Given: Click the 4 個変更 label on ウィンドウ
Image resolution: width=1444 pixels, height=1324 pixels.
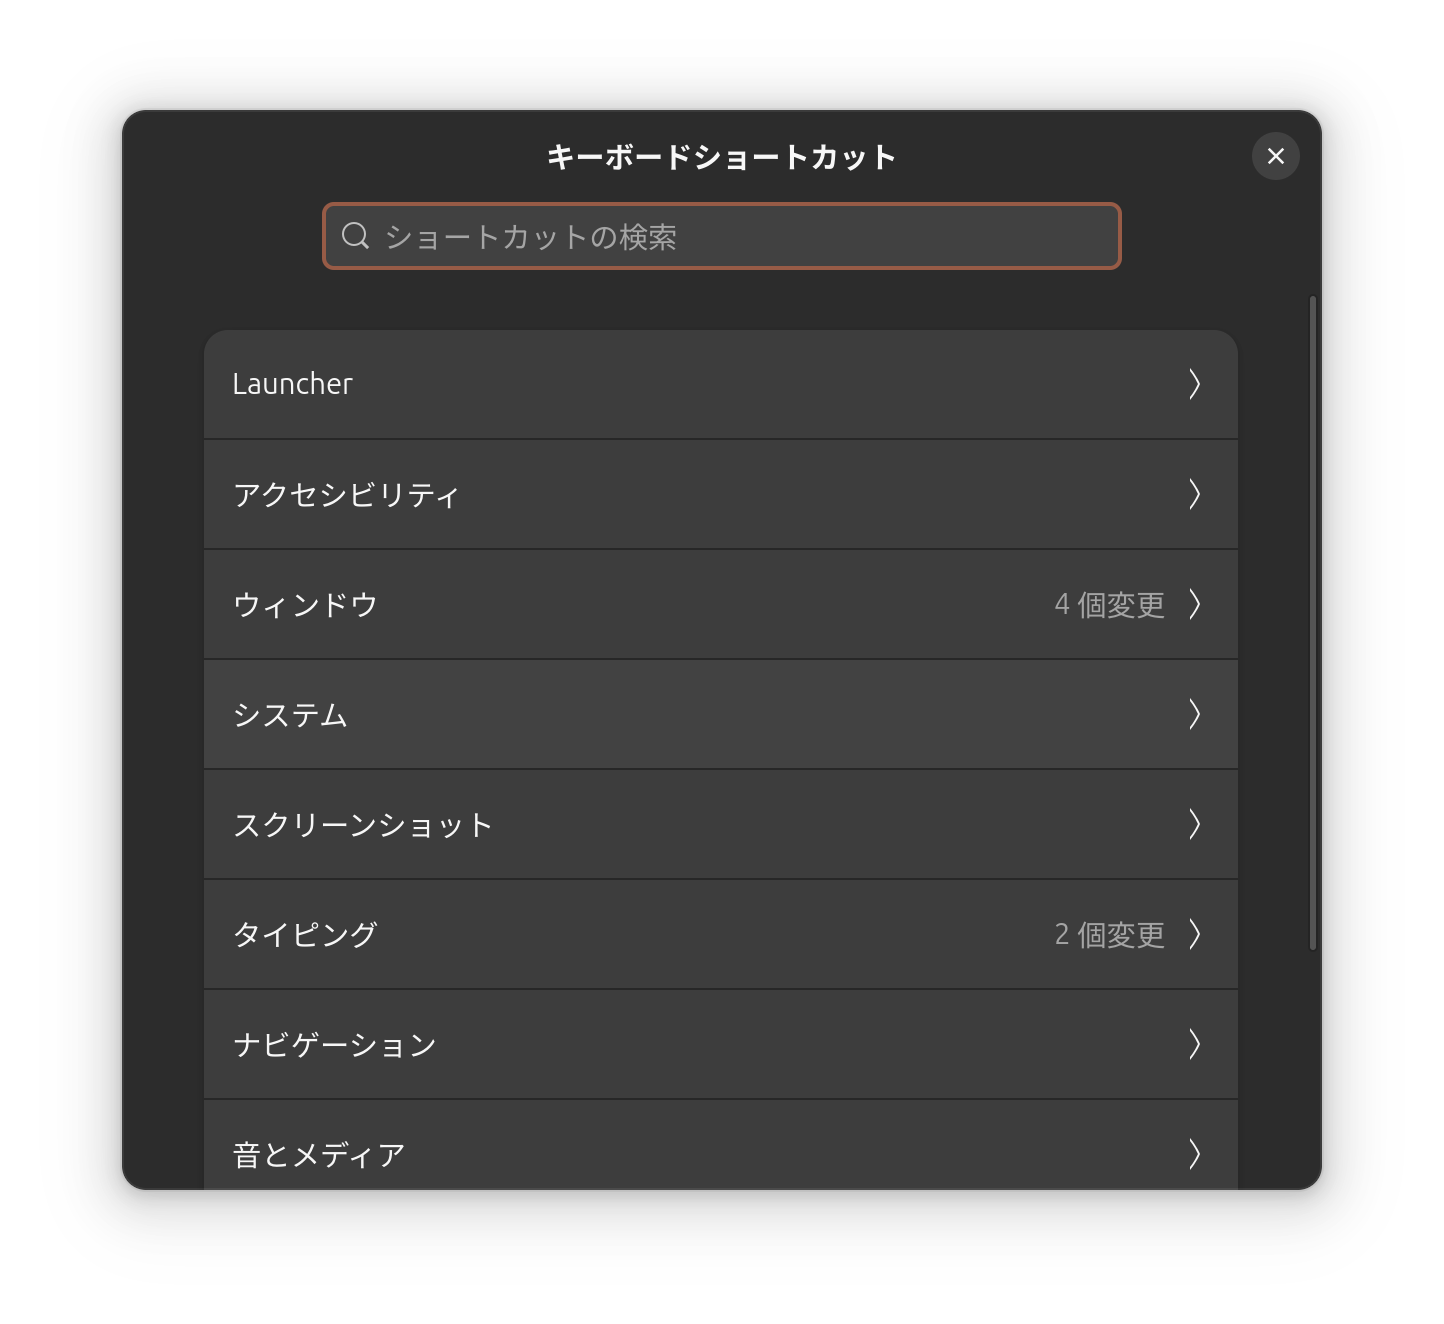Looking at the screenshot, I should (1109, 604).
